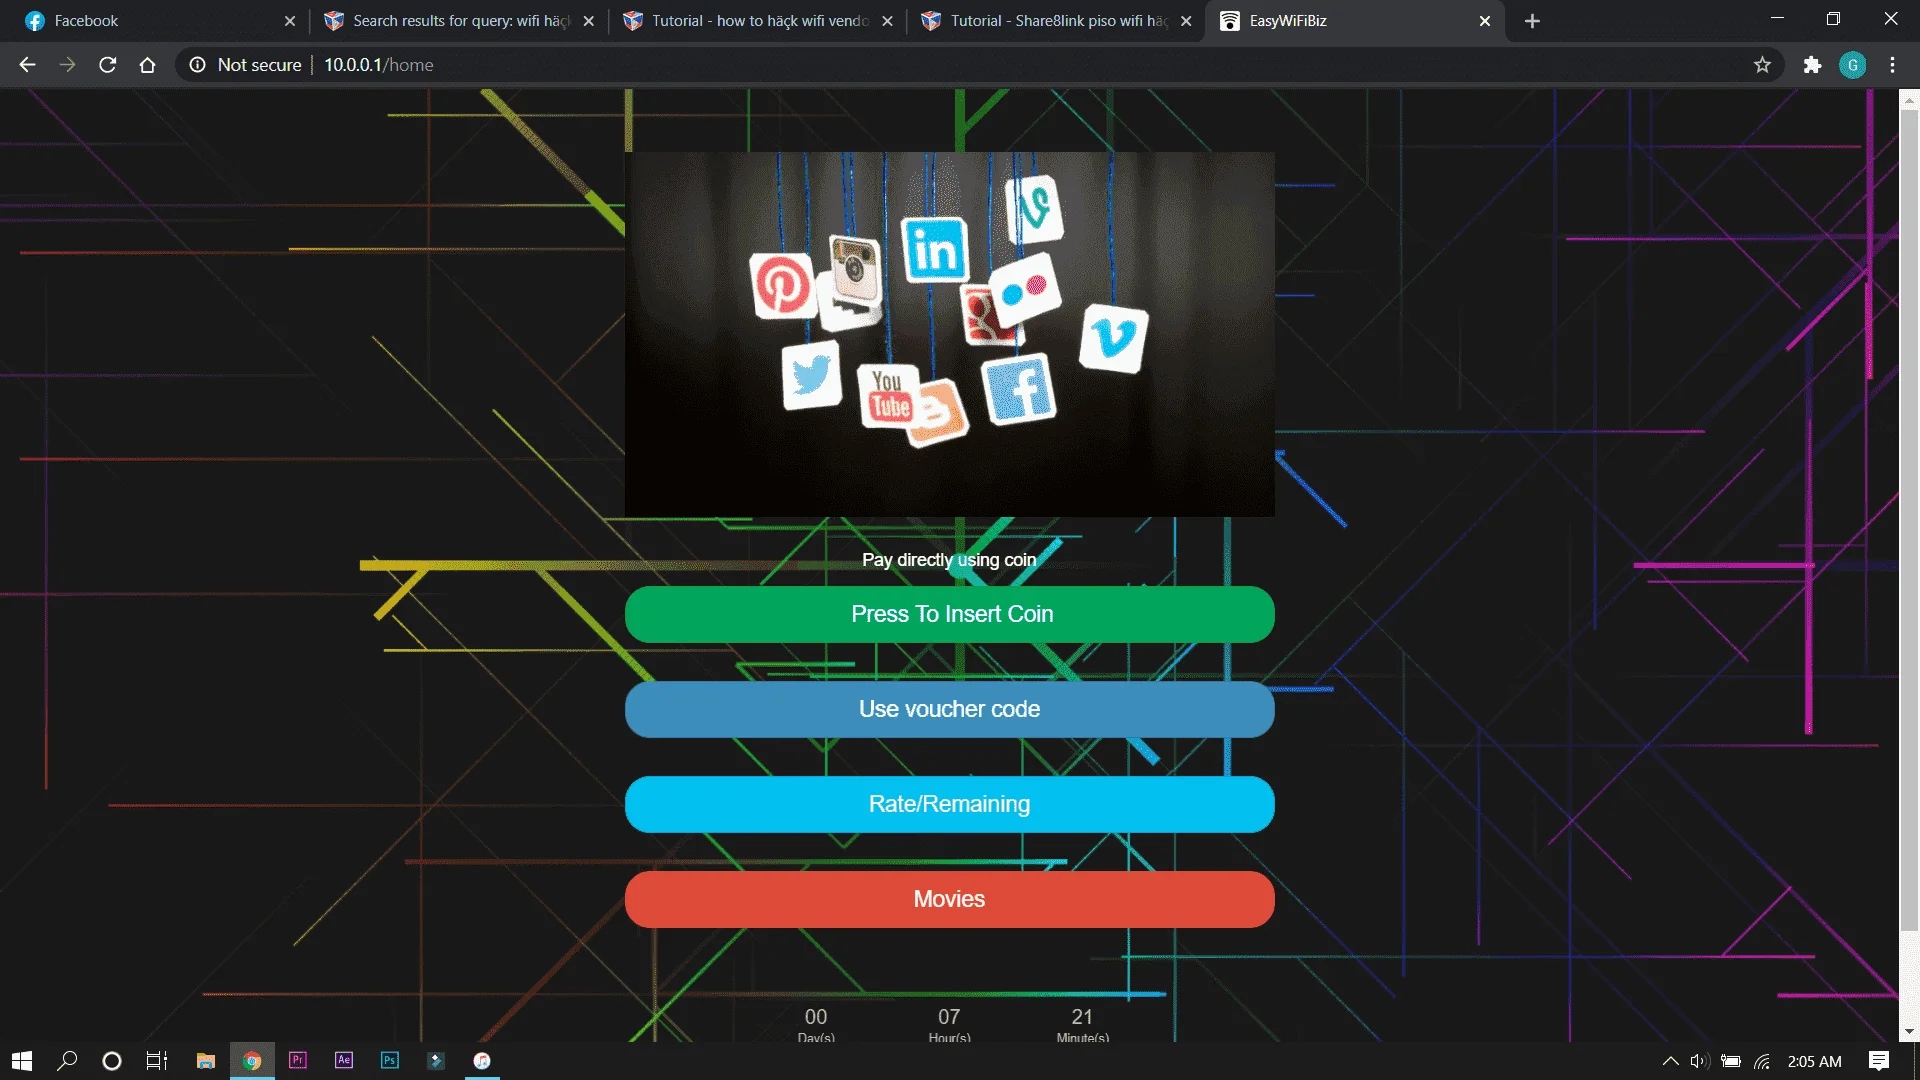This screenshot has width=1920, height=1080.
Task: Switch to the Search results for query tab
Action: click(460, 21)
